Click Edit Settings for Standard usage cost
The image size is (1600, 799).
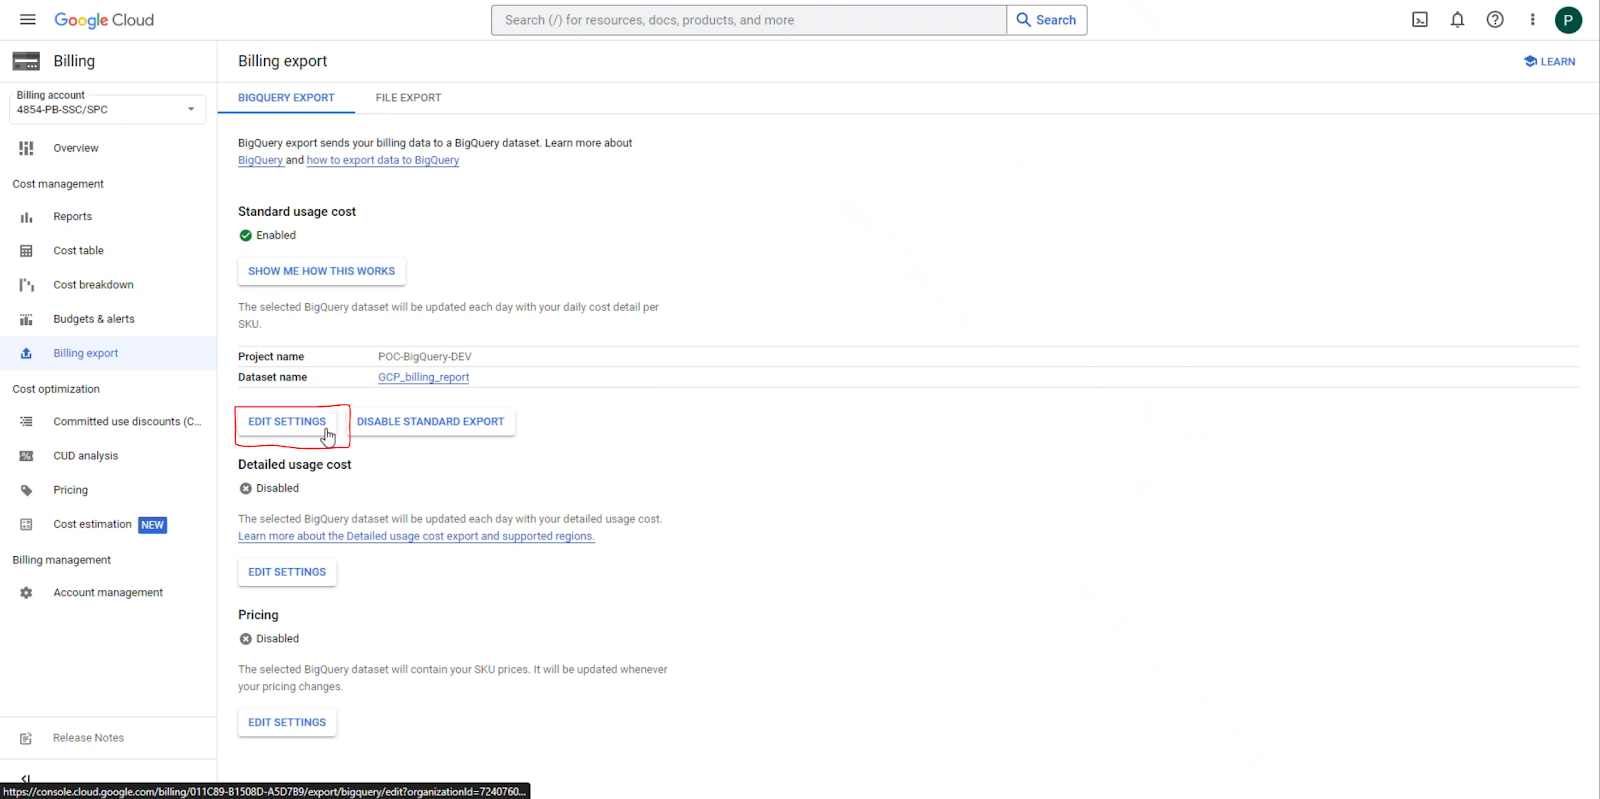(x=287, y=422)
